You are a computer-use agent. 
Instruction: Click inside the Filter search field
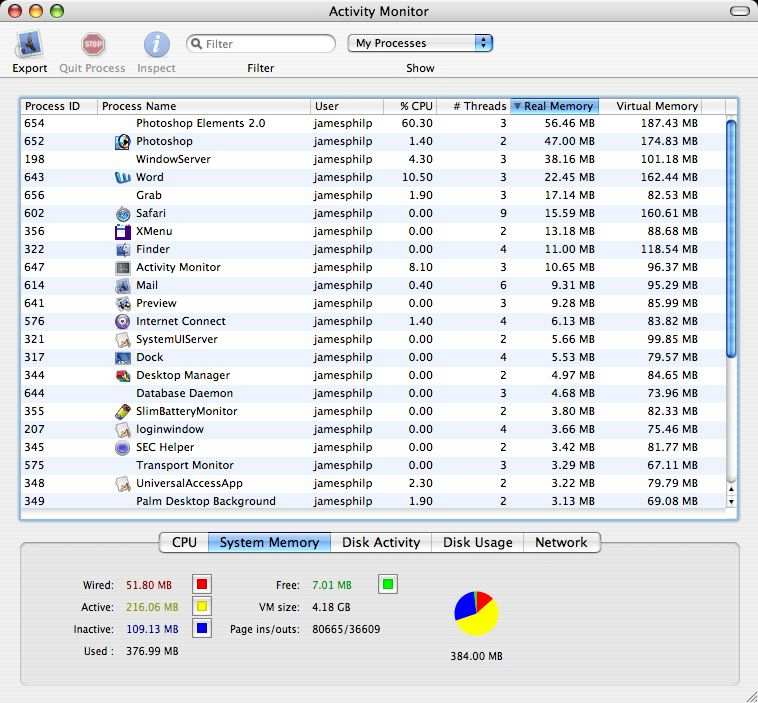[261, 44]
